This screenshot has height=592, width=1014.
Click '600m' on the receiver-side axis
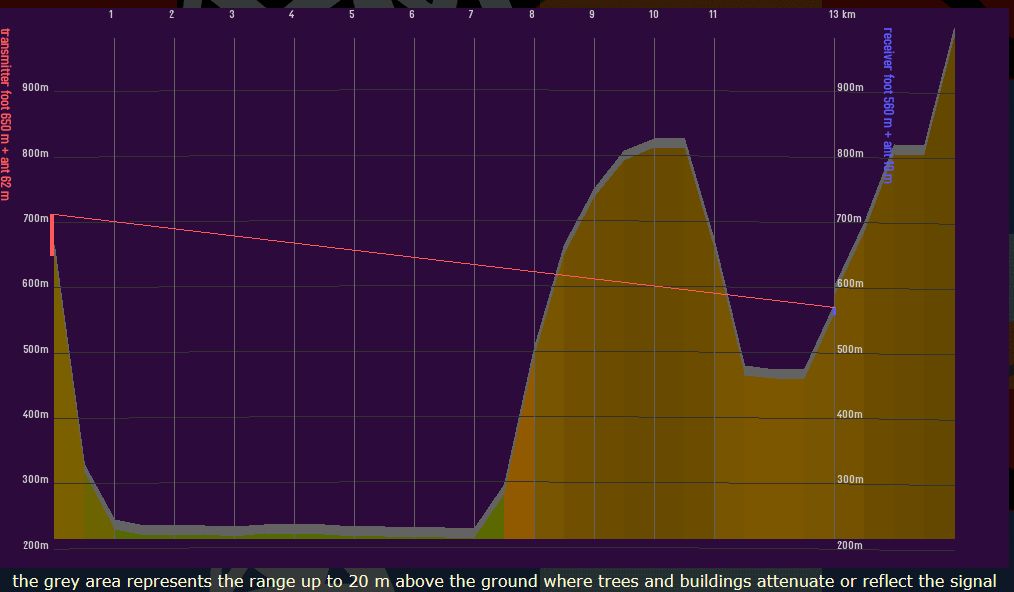[850, 283]
